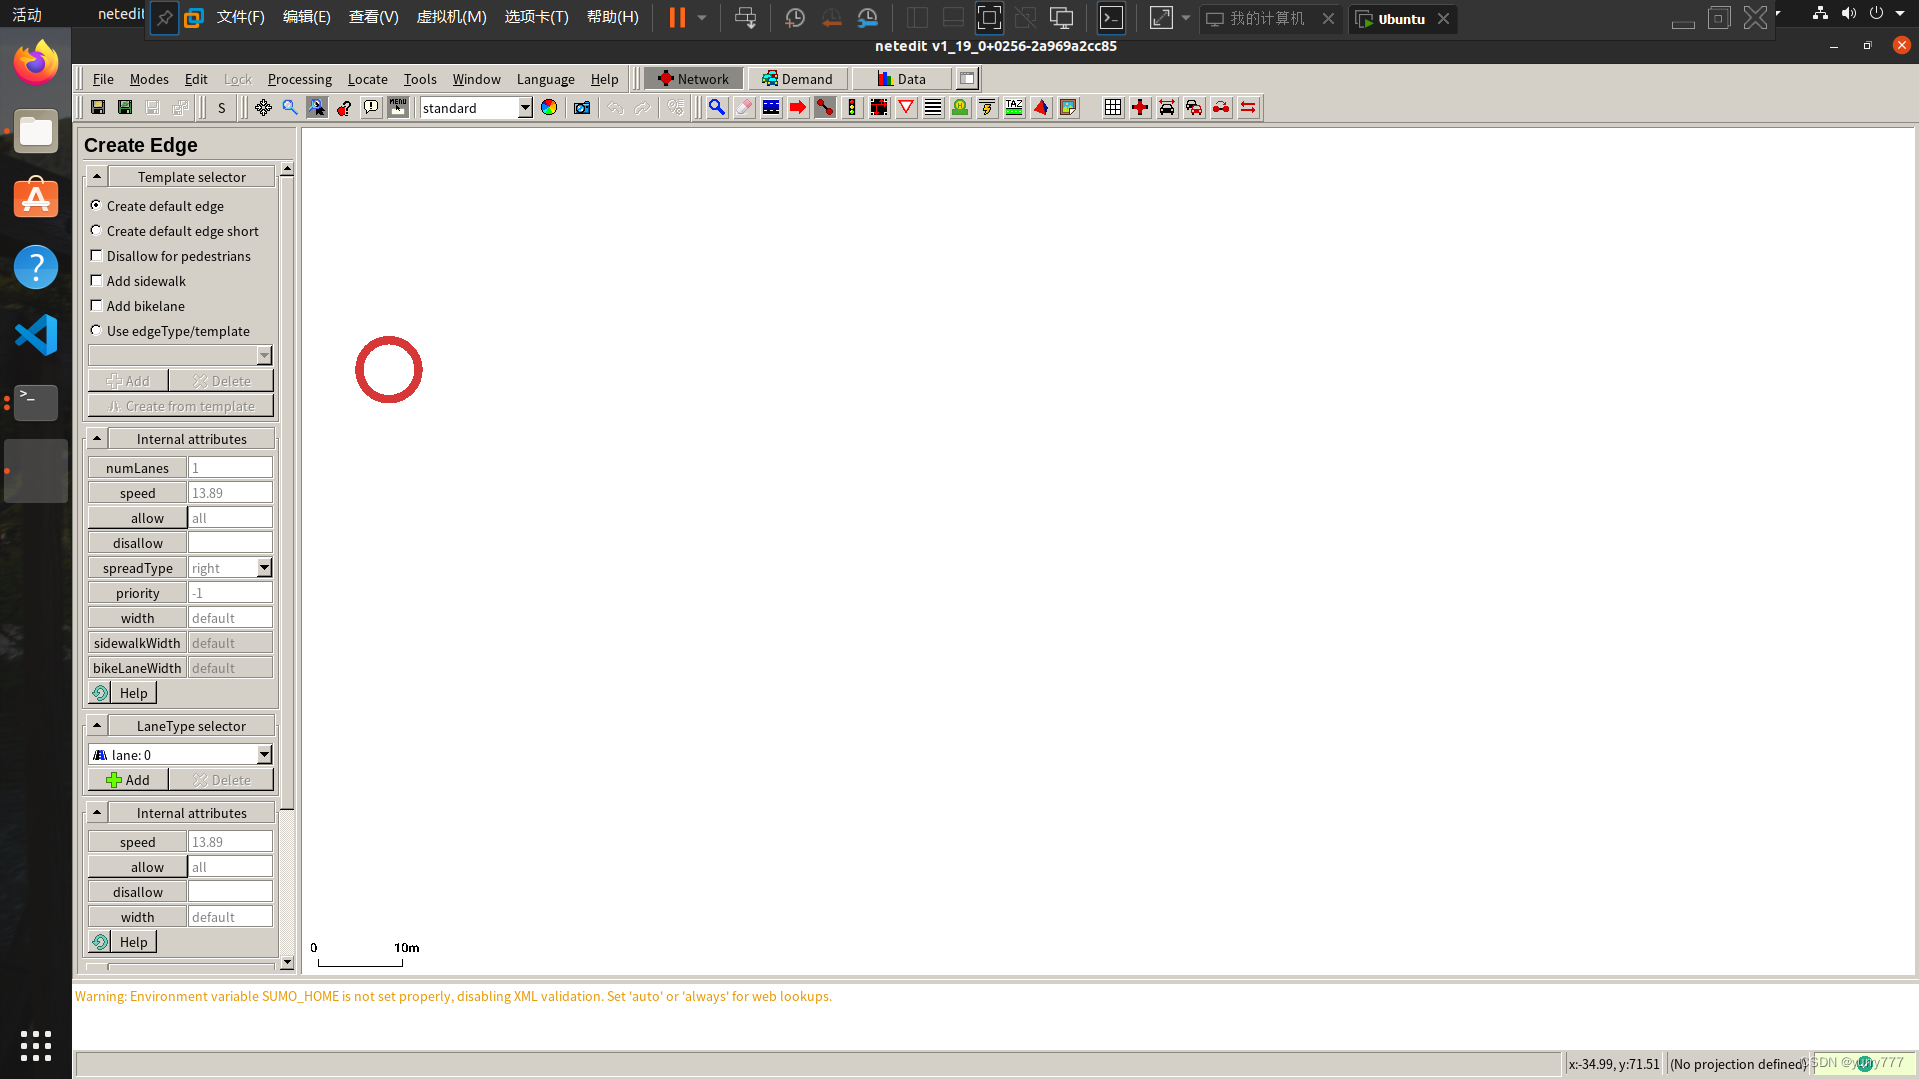The width and height of the screenshot is (1919, 1079).
Task: Click the edge allow attribute button
Action: [138, 517]
